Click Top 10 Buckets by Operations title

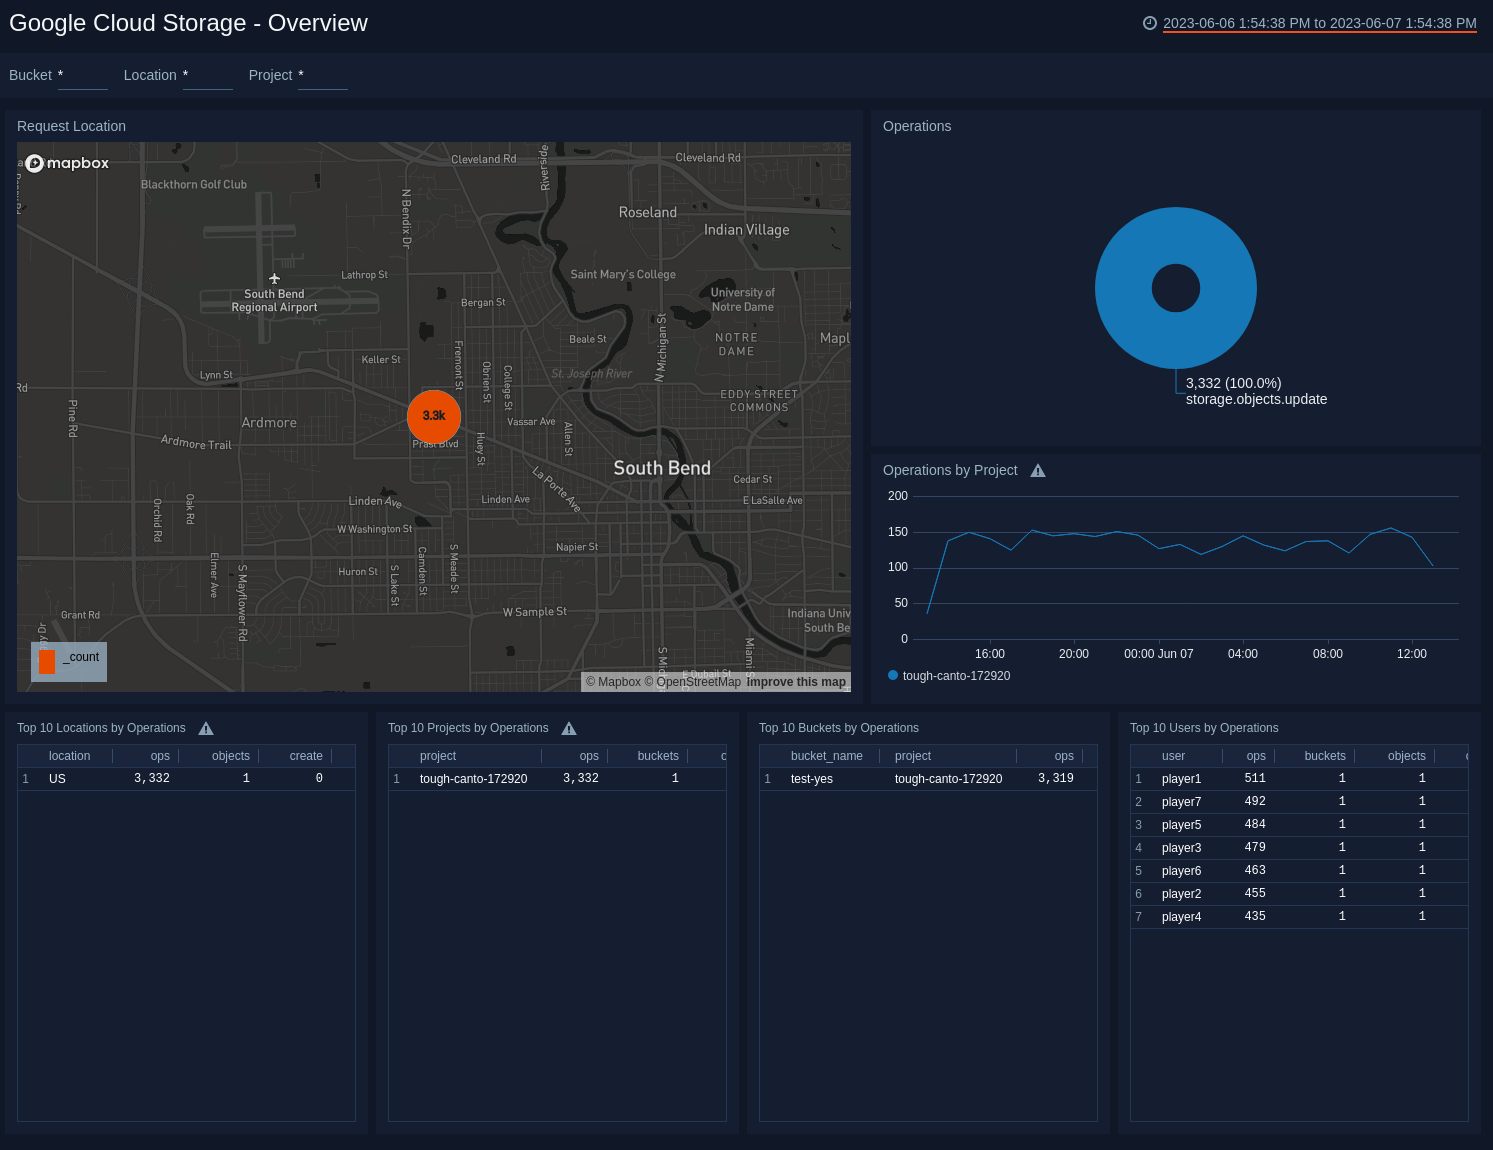838,729
